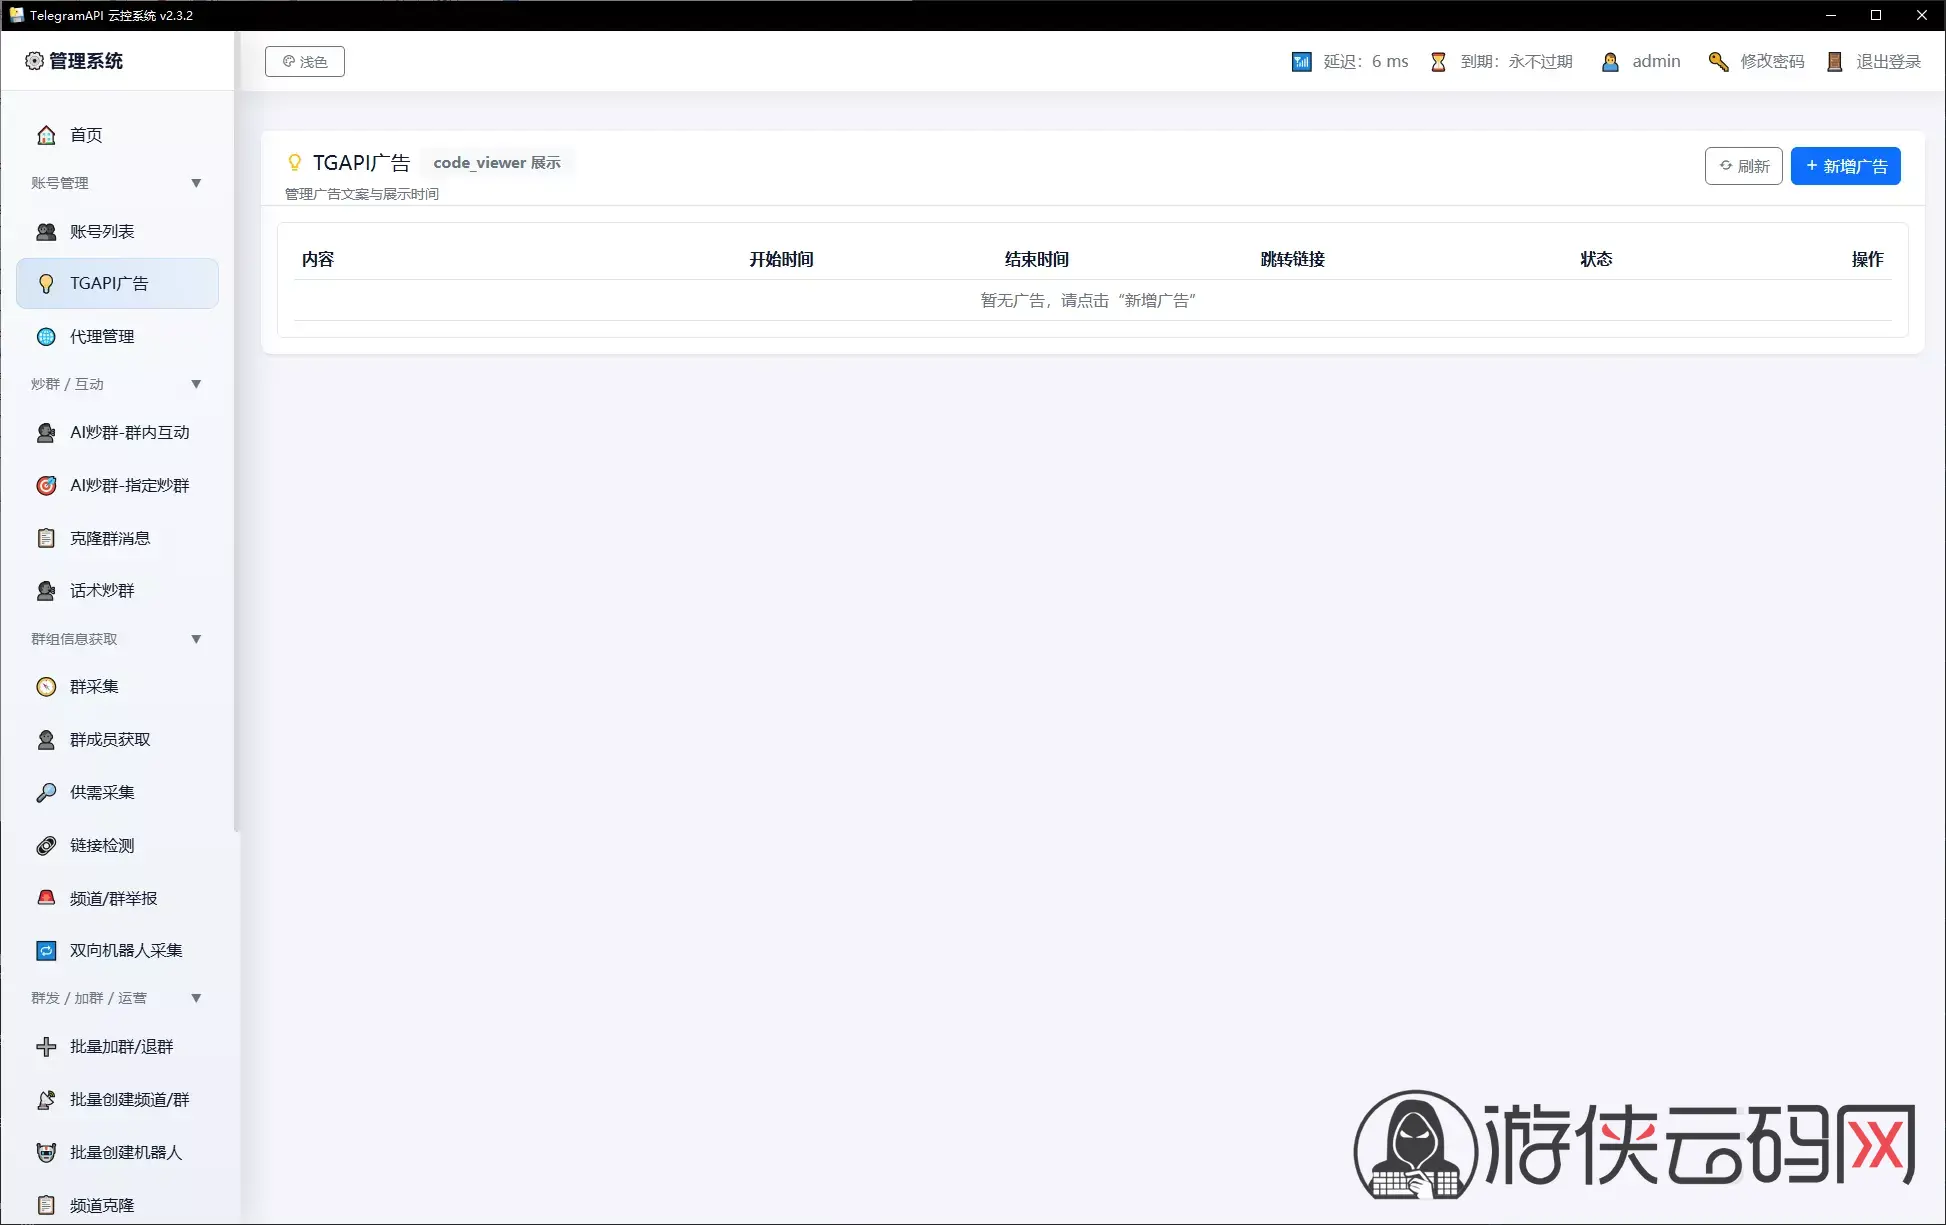Select the 频道/群举报 siren icon
1946x1225 pixels.
pos(46,898)
